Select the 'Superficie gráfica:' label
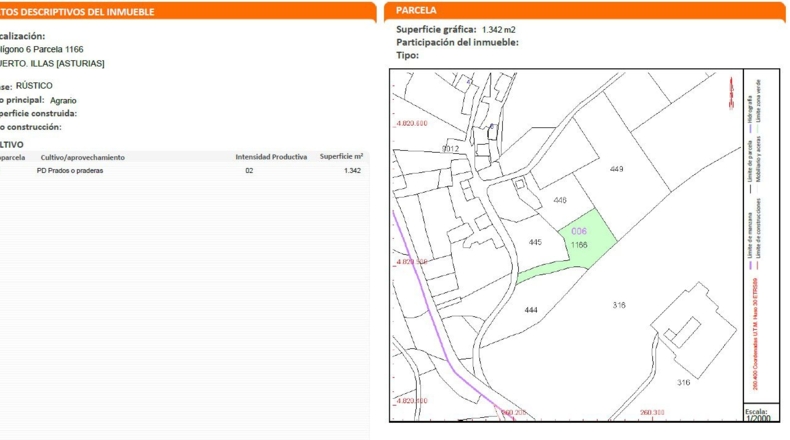The width and height of the screenshot is (790, 440). point(436,29)
